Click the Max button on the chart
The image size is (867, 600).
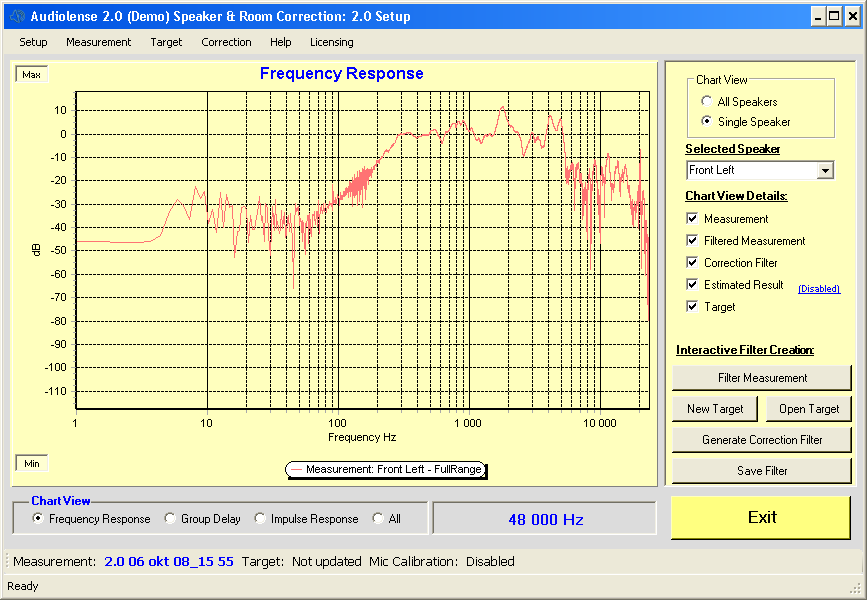[x=31, y=75]
